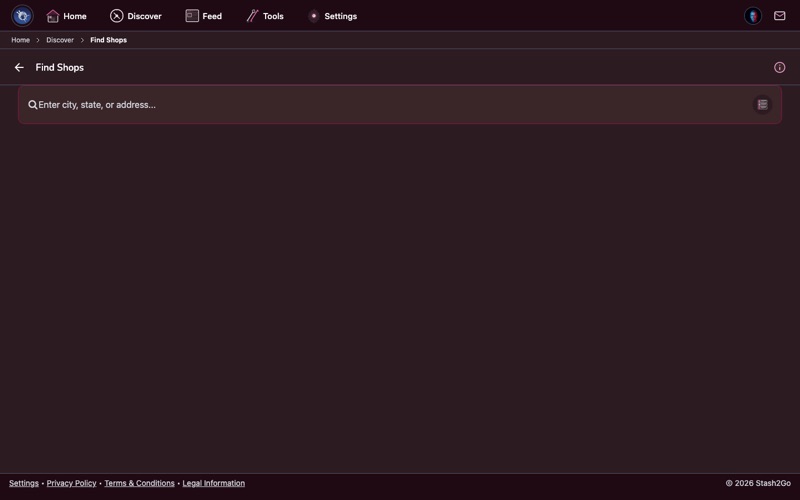Focus the city, state, or address field
Image resolution: width=800 pixels, height=500 pixels.
click(x=390, y=105)
